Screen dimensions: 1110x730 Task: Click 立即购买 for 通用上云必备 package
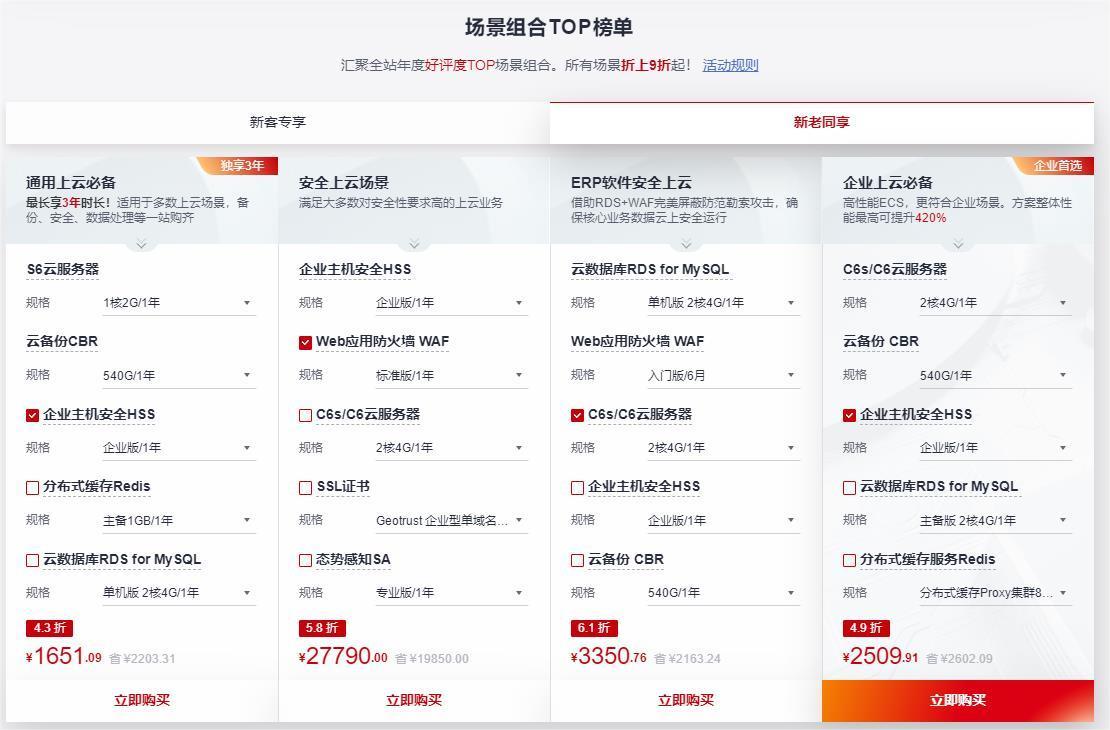tap(142, 700)
